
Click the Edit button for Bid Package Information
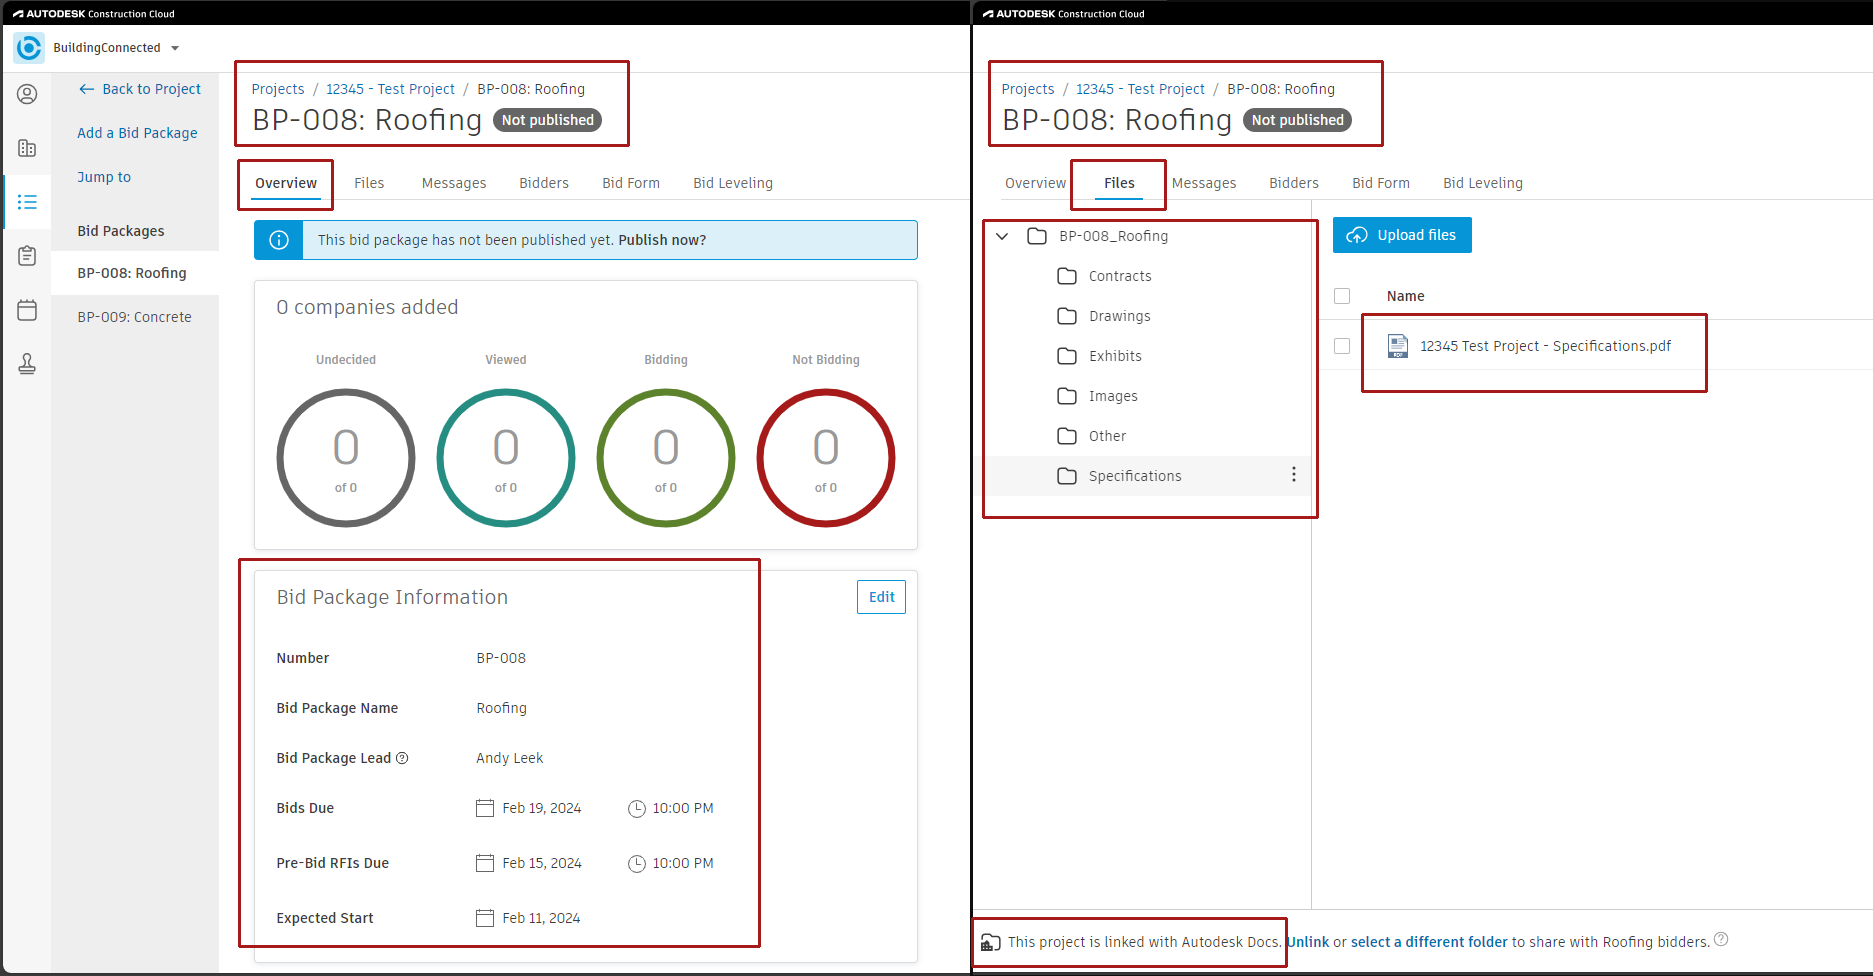[881, 597]
